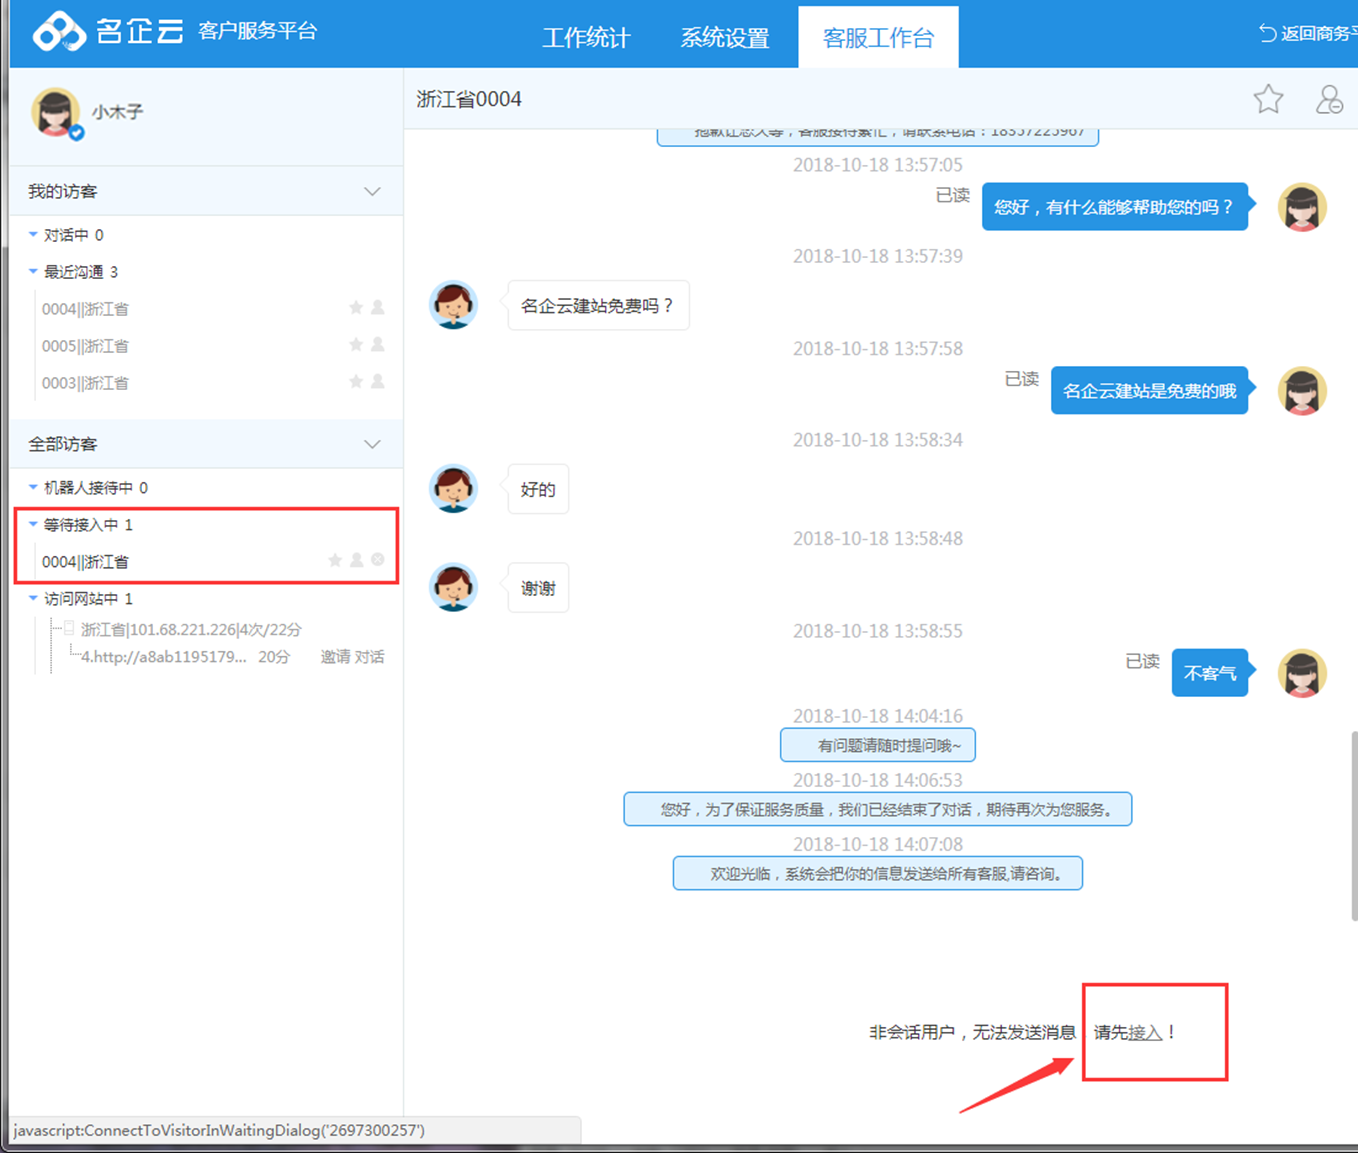The image size is (1358, 1153).
Task: Collapse the 最近沟通 tree group
Action: tap(33, 272)
